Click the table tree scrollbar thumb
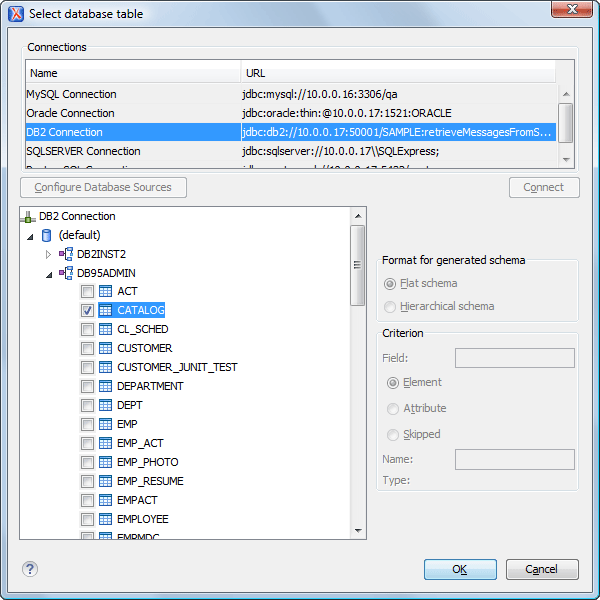Viewport: 600px width, 600px height. pos(357,265)
